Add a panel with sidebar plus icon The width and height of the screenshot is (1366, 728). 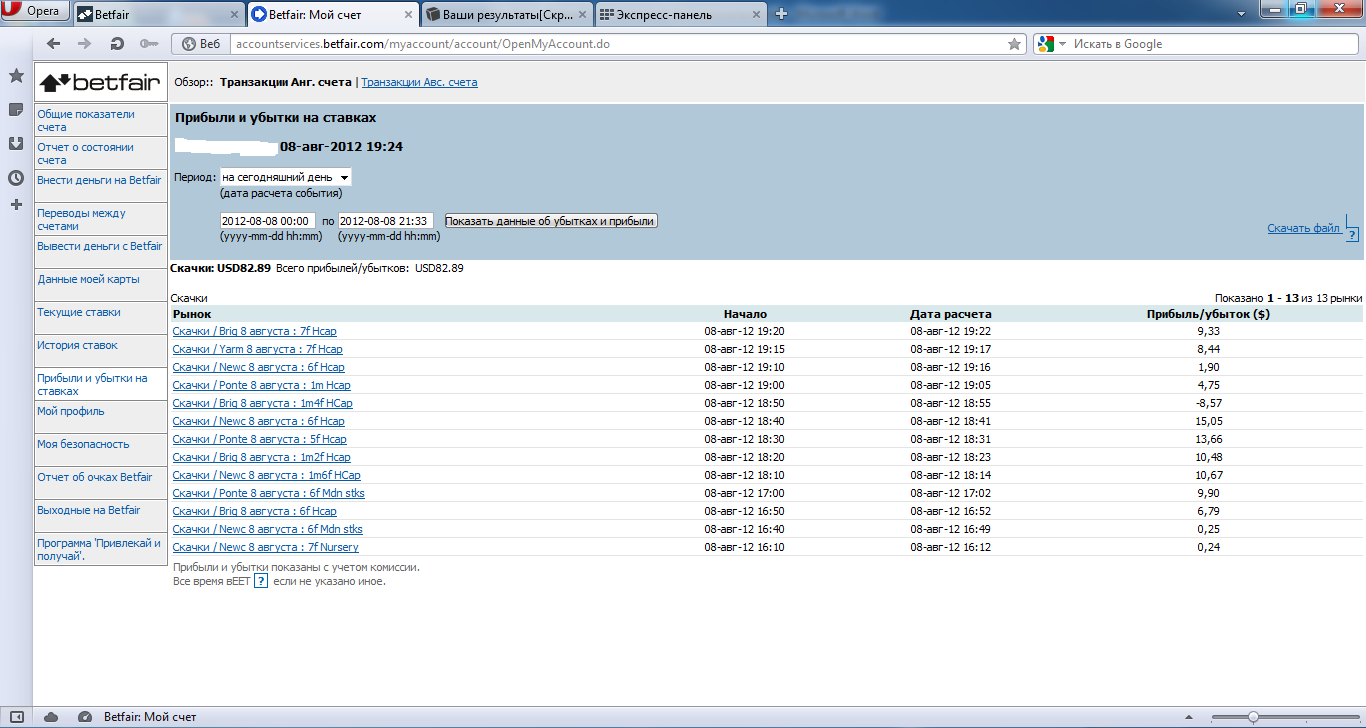pyautogui.click(x=16, y=205)
